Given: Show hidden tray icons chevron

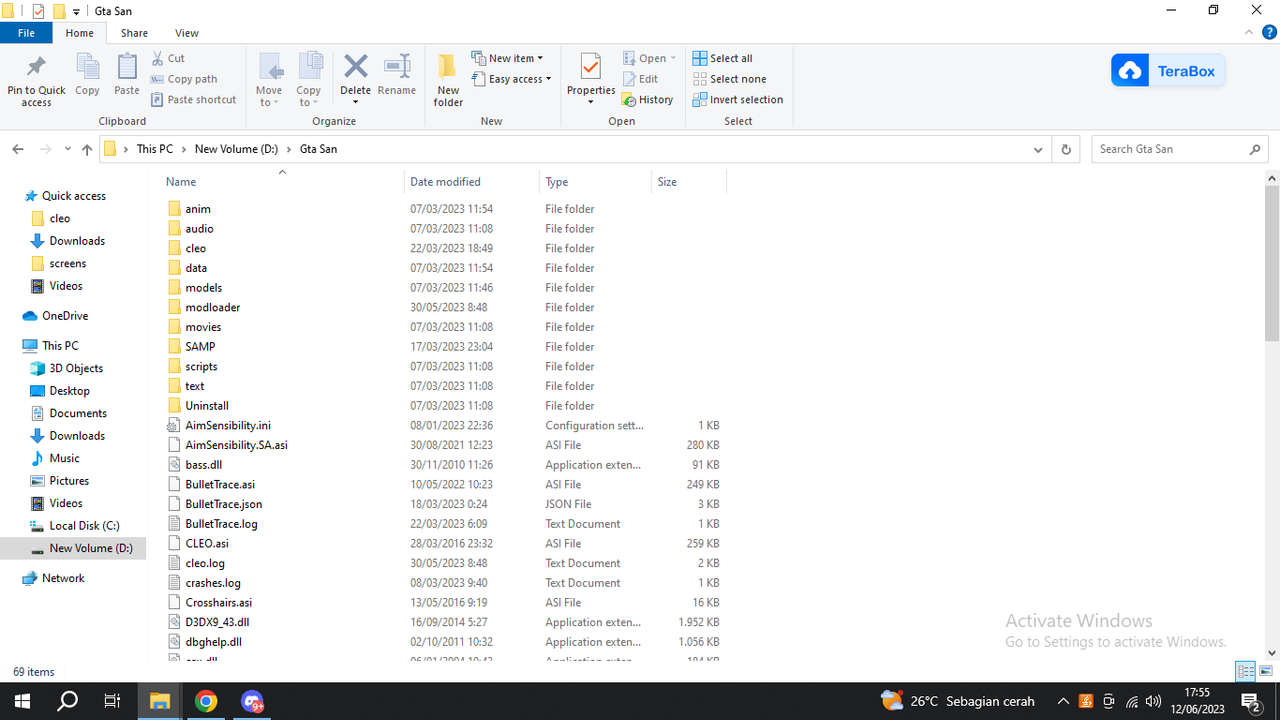Looking at the screenshot, I should tap(1063, 701).
